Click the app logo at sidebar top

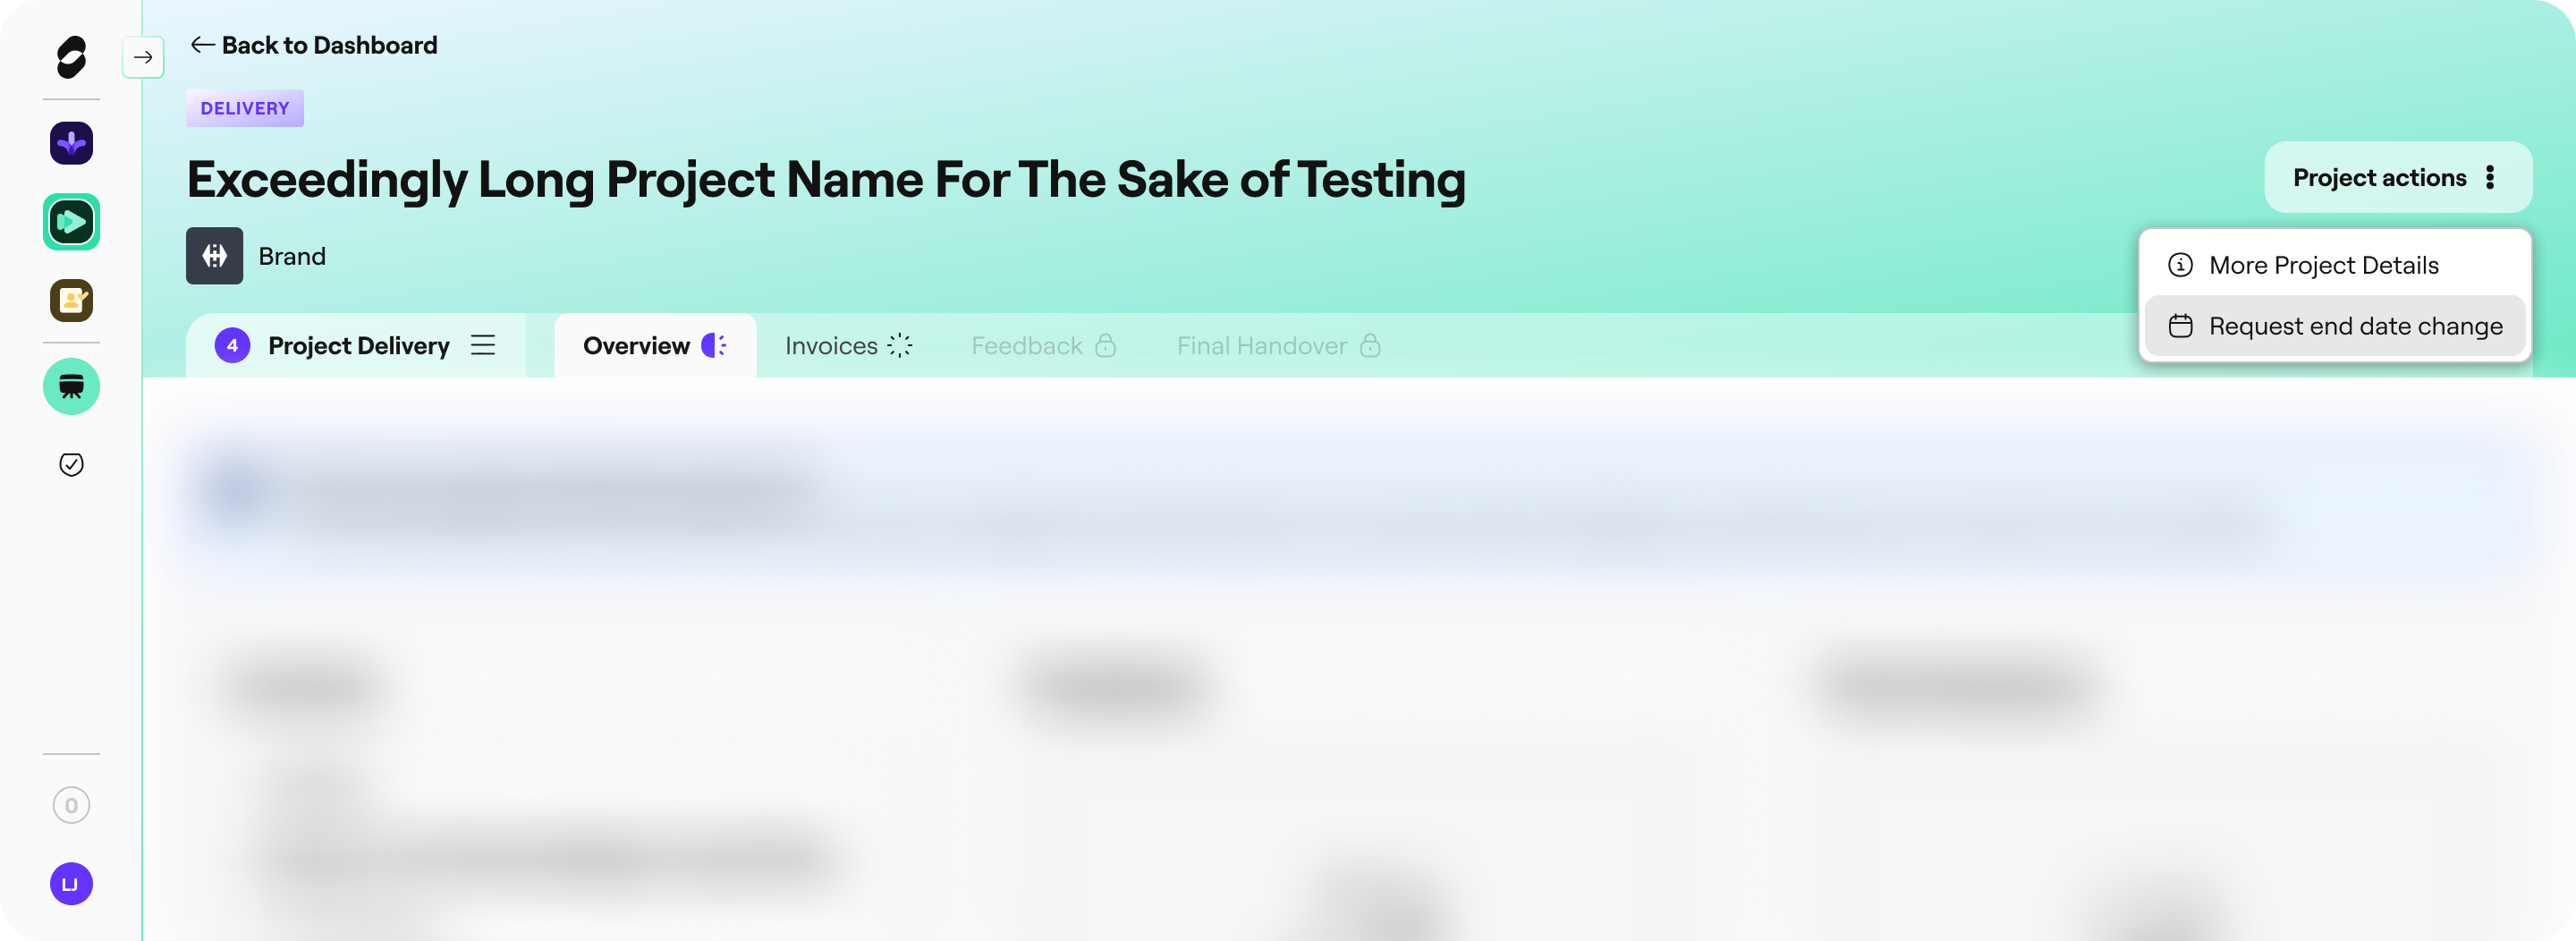pos(71,57)
